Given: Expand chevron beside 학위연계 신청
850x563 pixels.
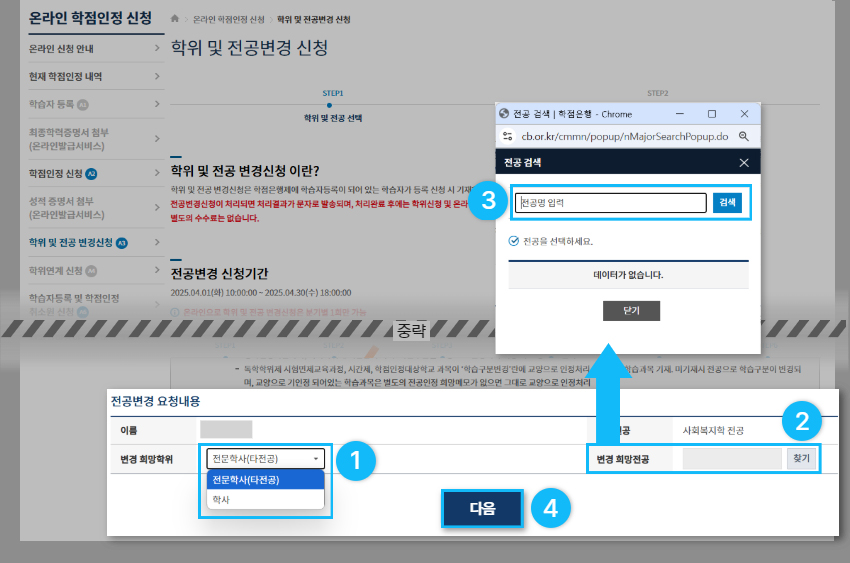Looking at the screenshot, I should [157, 270].
